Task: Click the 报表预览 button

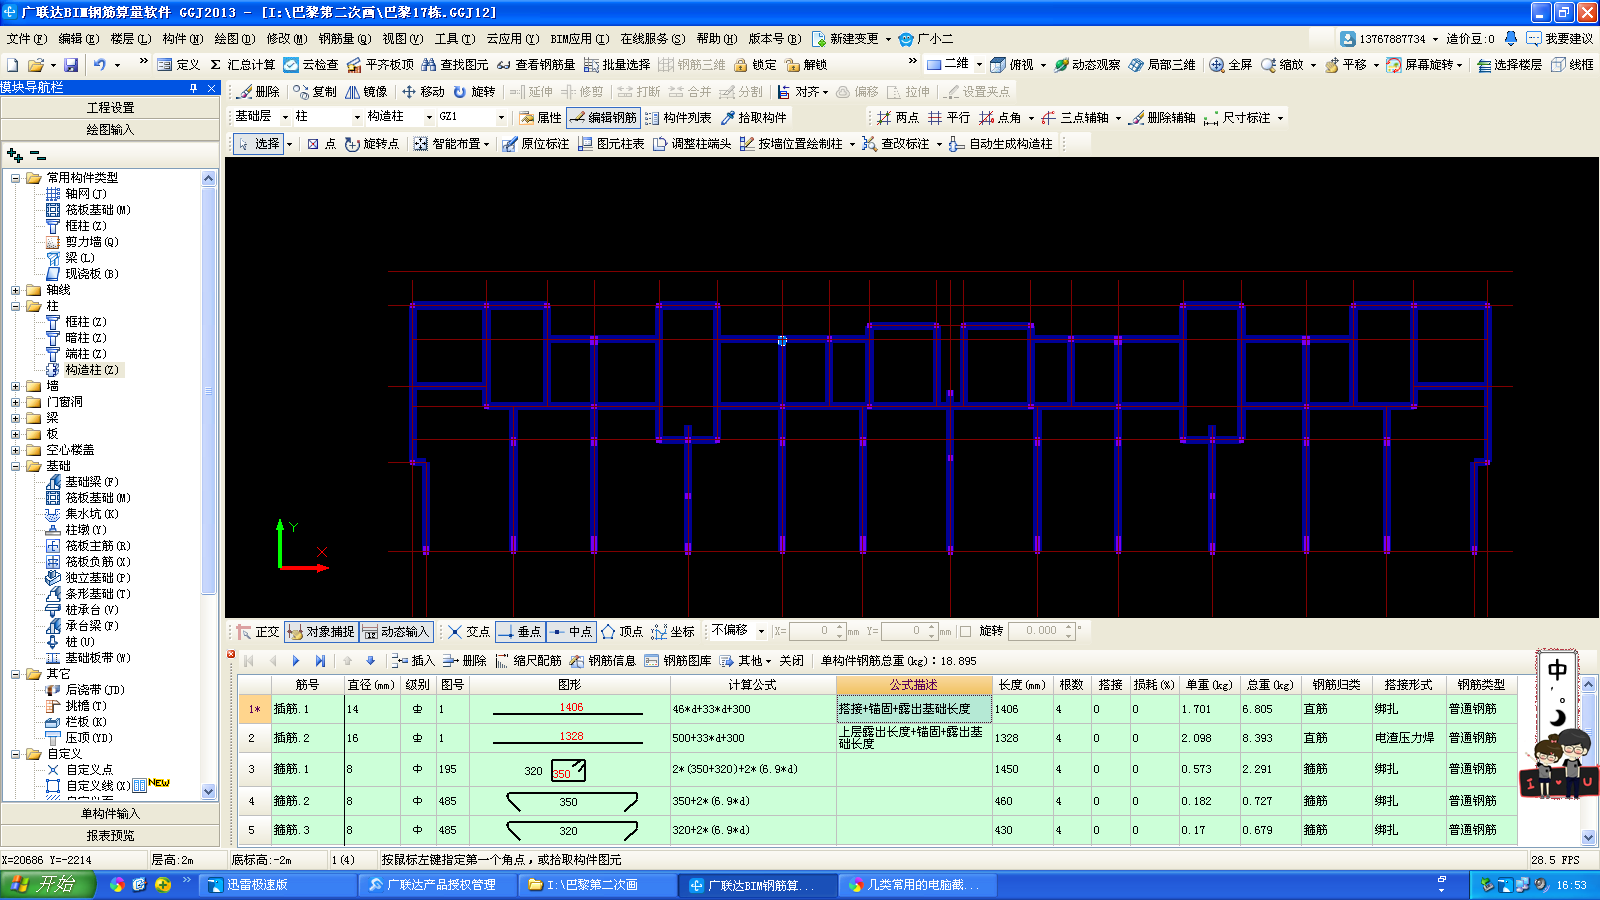Action: [x=110, y=835]
